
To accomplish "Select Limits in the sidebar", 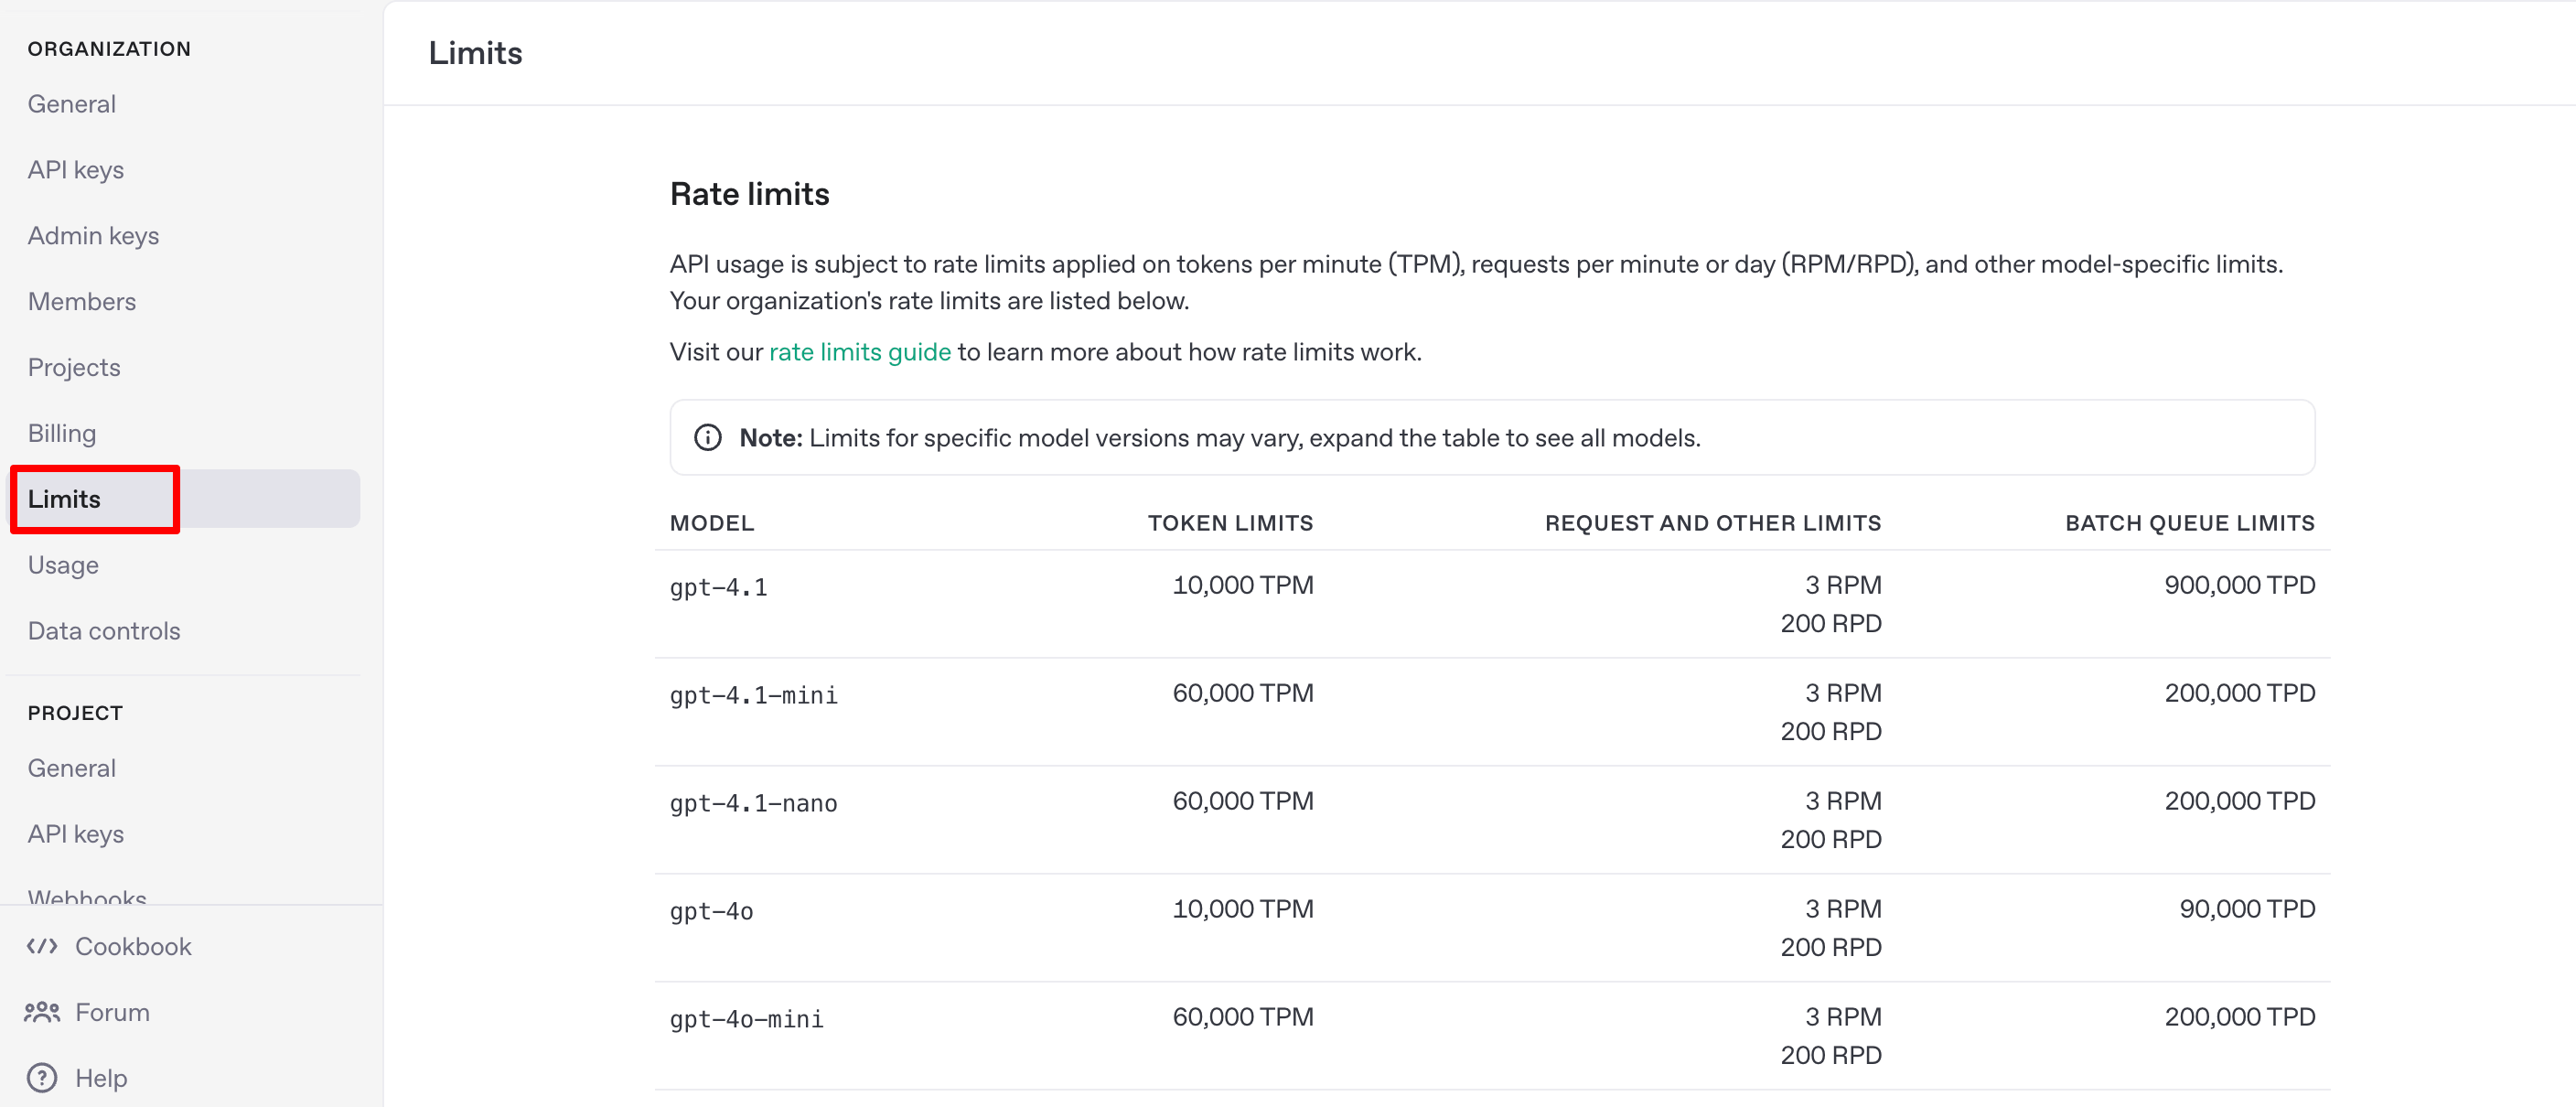I will (x=185, y=499).
